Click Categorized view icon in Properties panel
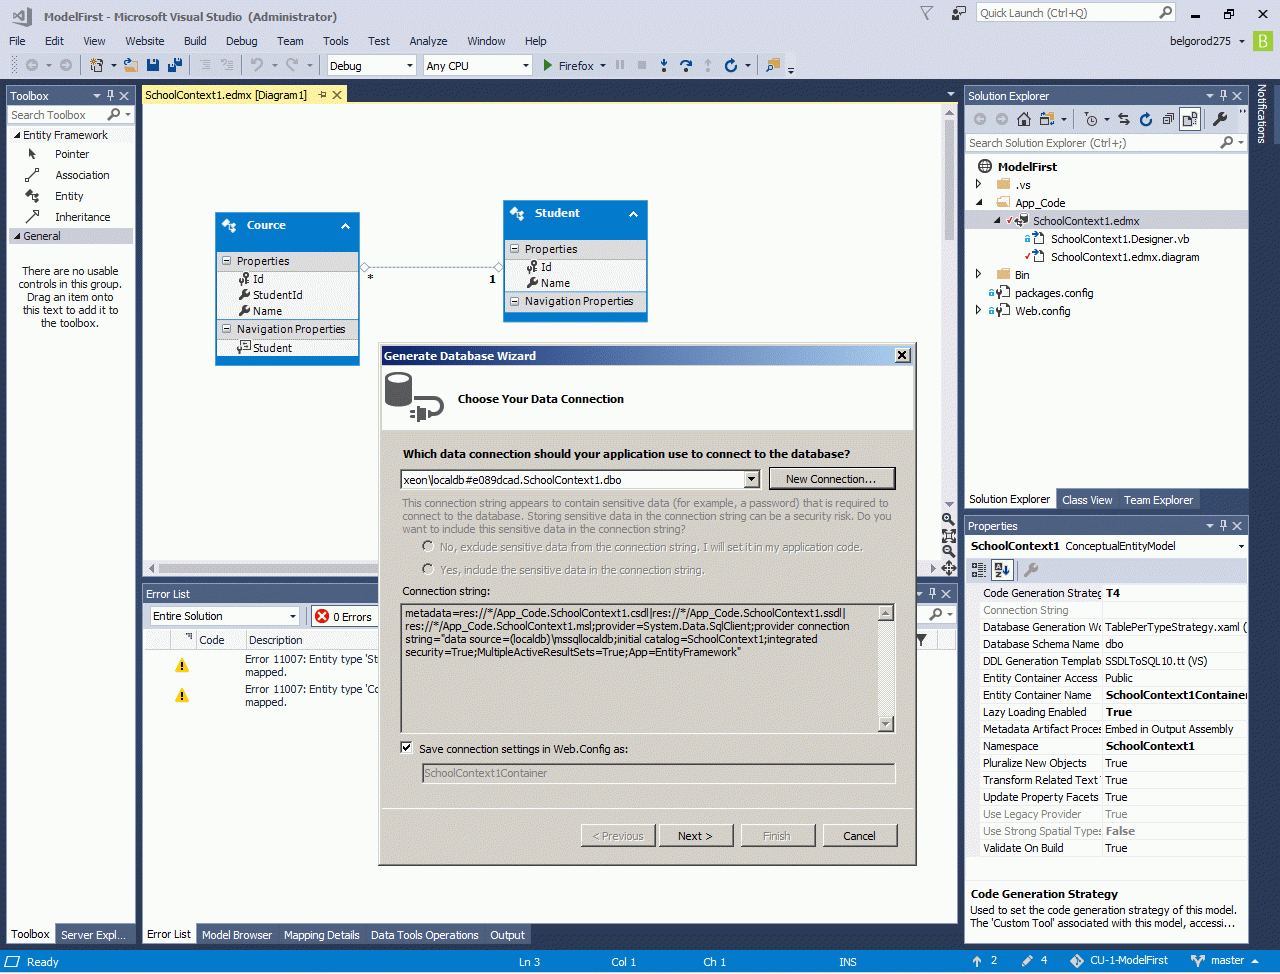The height and width of the screenshot is (974, 1280). pos(978,570)
